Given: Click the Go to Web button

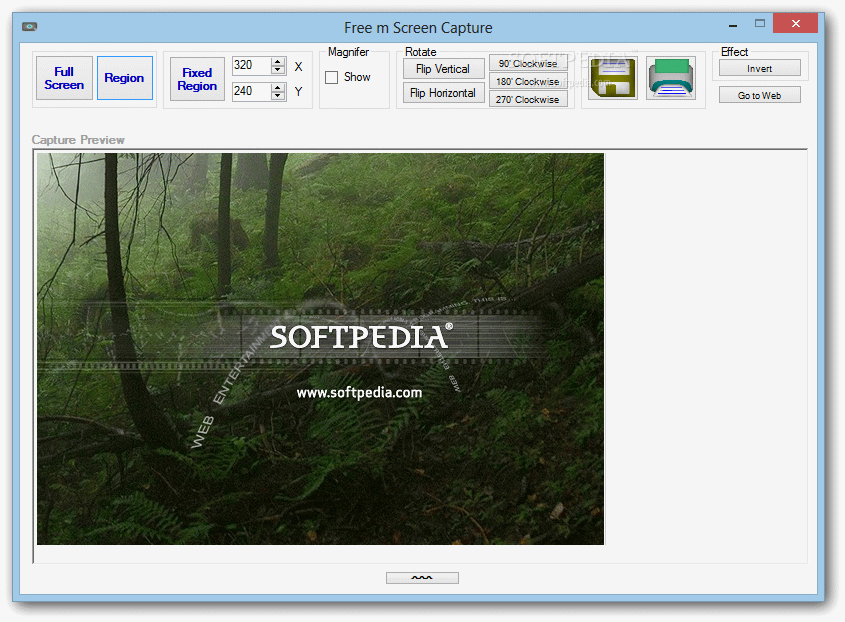Looking at the screenshot, I should (x=759, y=95).
